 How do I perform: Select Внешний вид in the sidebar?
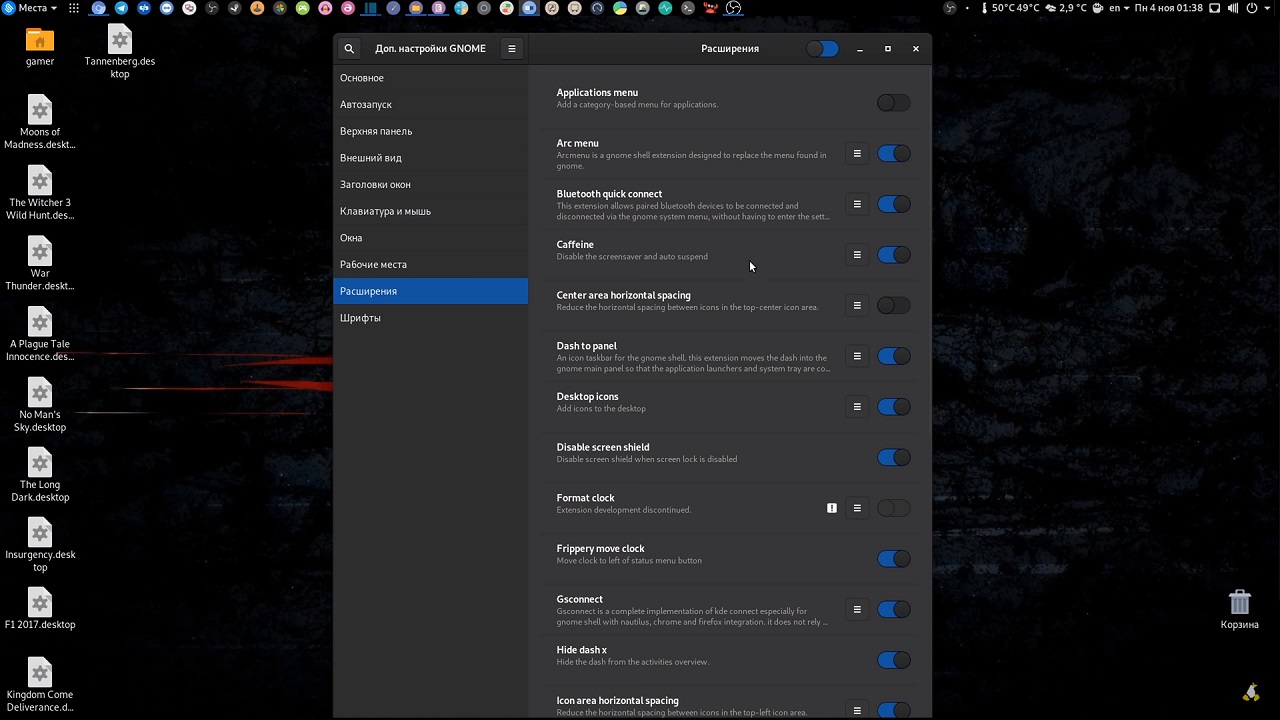coord(371,158)
